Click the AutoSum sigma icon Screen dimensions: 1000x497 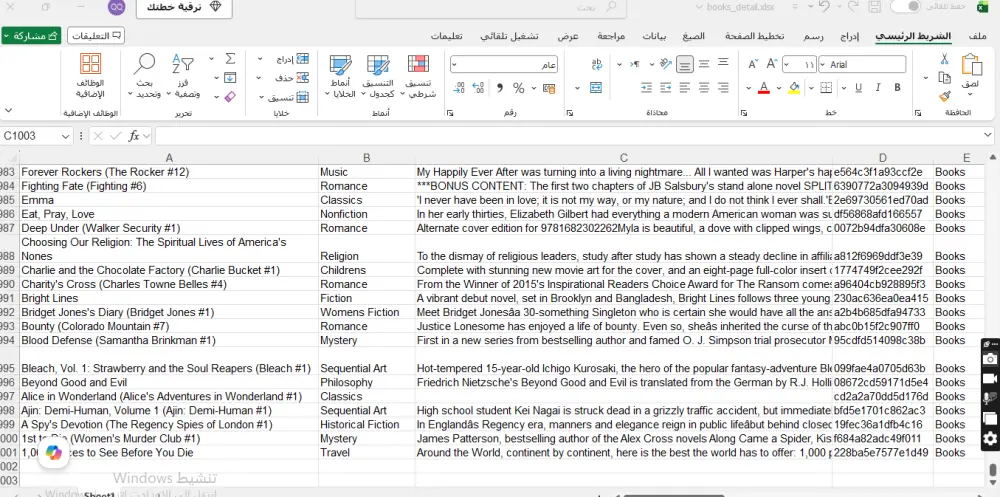coord(230,59)
